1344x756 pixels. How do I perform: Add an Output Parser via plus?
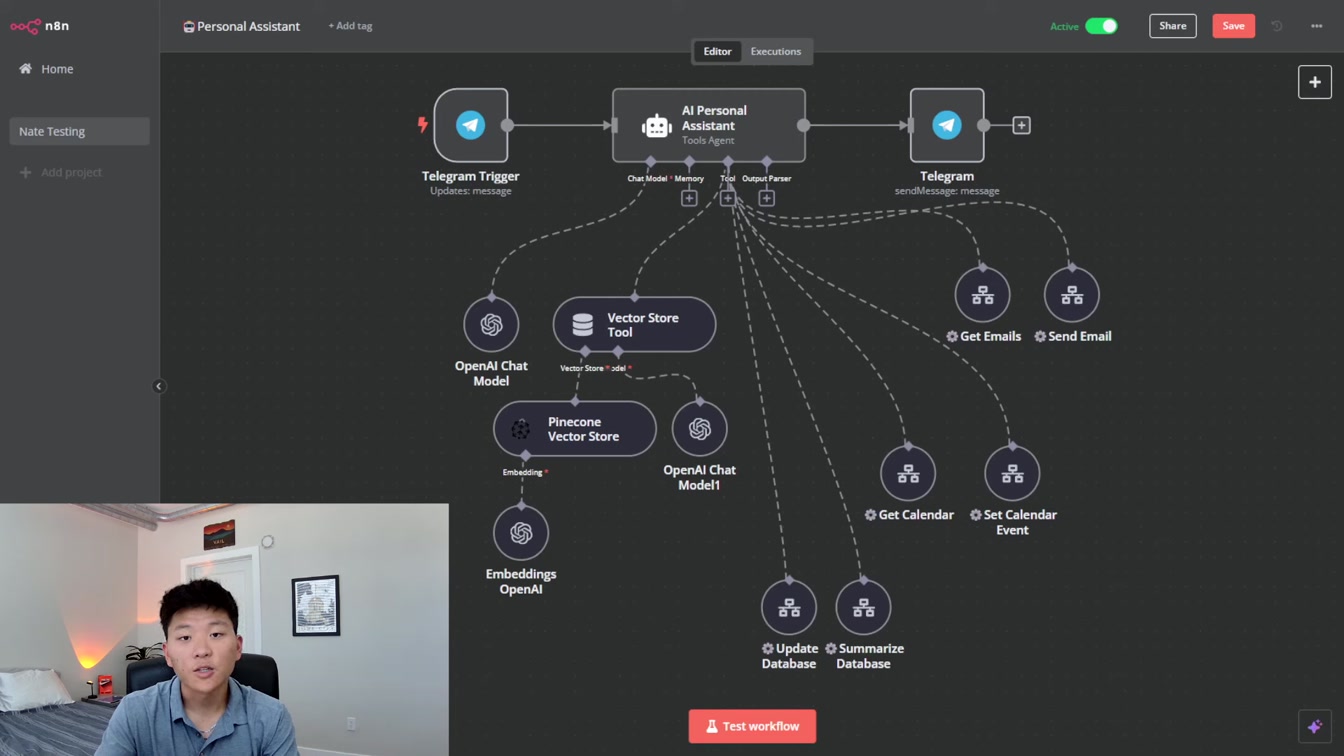pos(767,198)
